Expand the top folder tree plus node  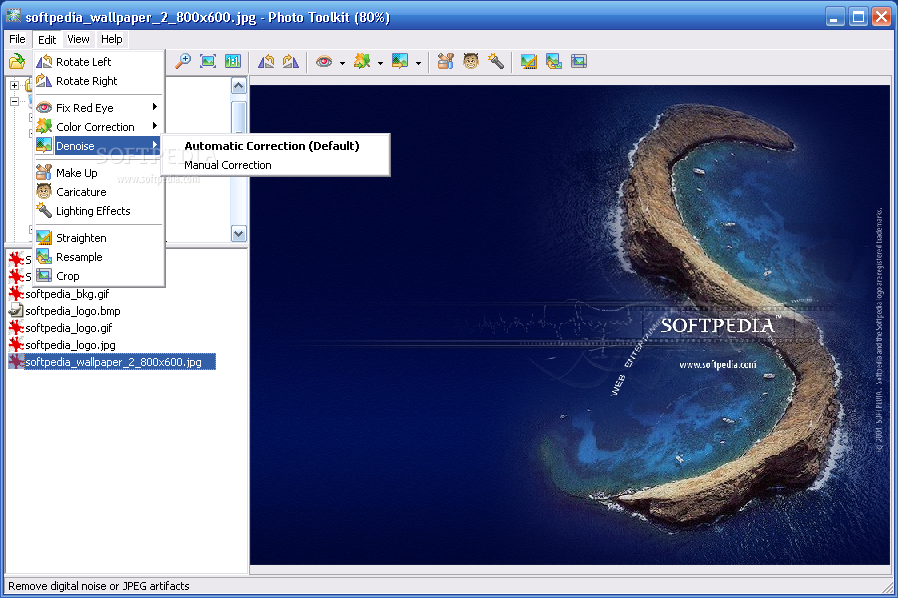14,85
